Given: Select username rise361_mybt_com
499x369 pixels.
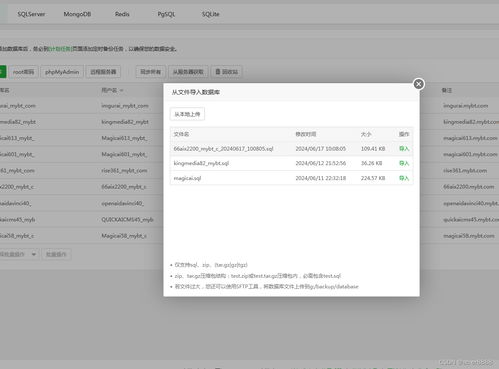Looking at the screenshot, I should [x=124, y=171].
